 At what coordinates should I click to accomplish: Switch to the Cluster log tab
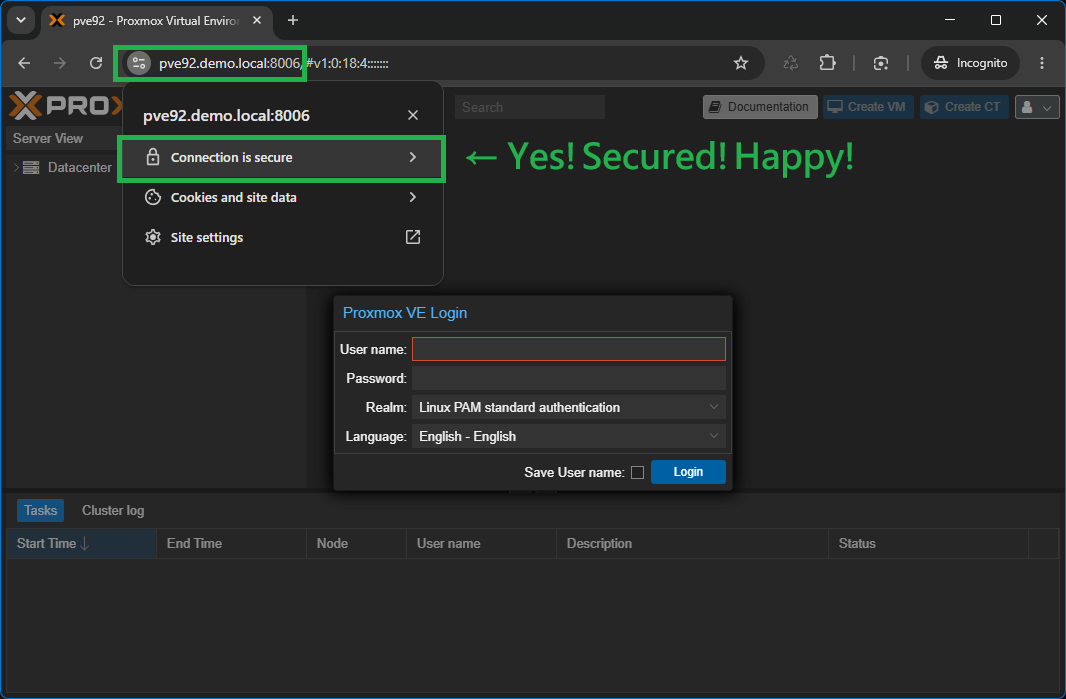(113, 510)
